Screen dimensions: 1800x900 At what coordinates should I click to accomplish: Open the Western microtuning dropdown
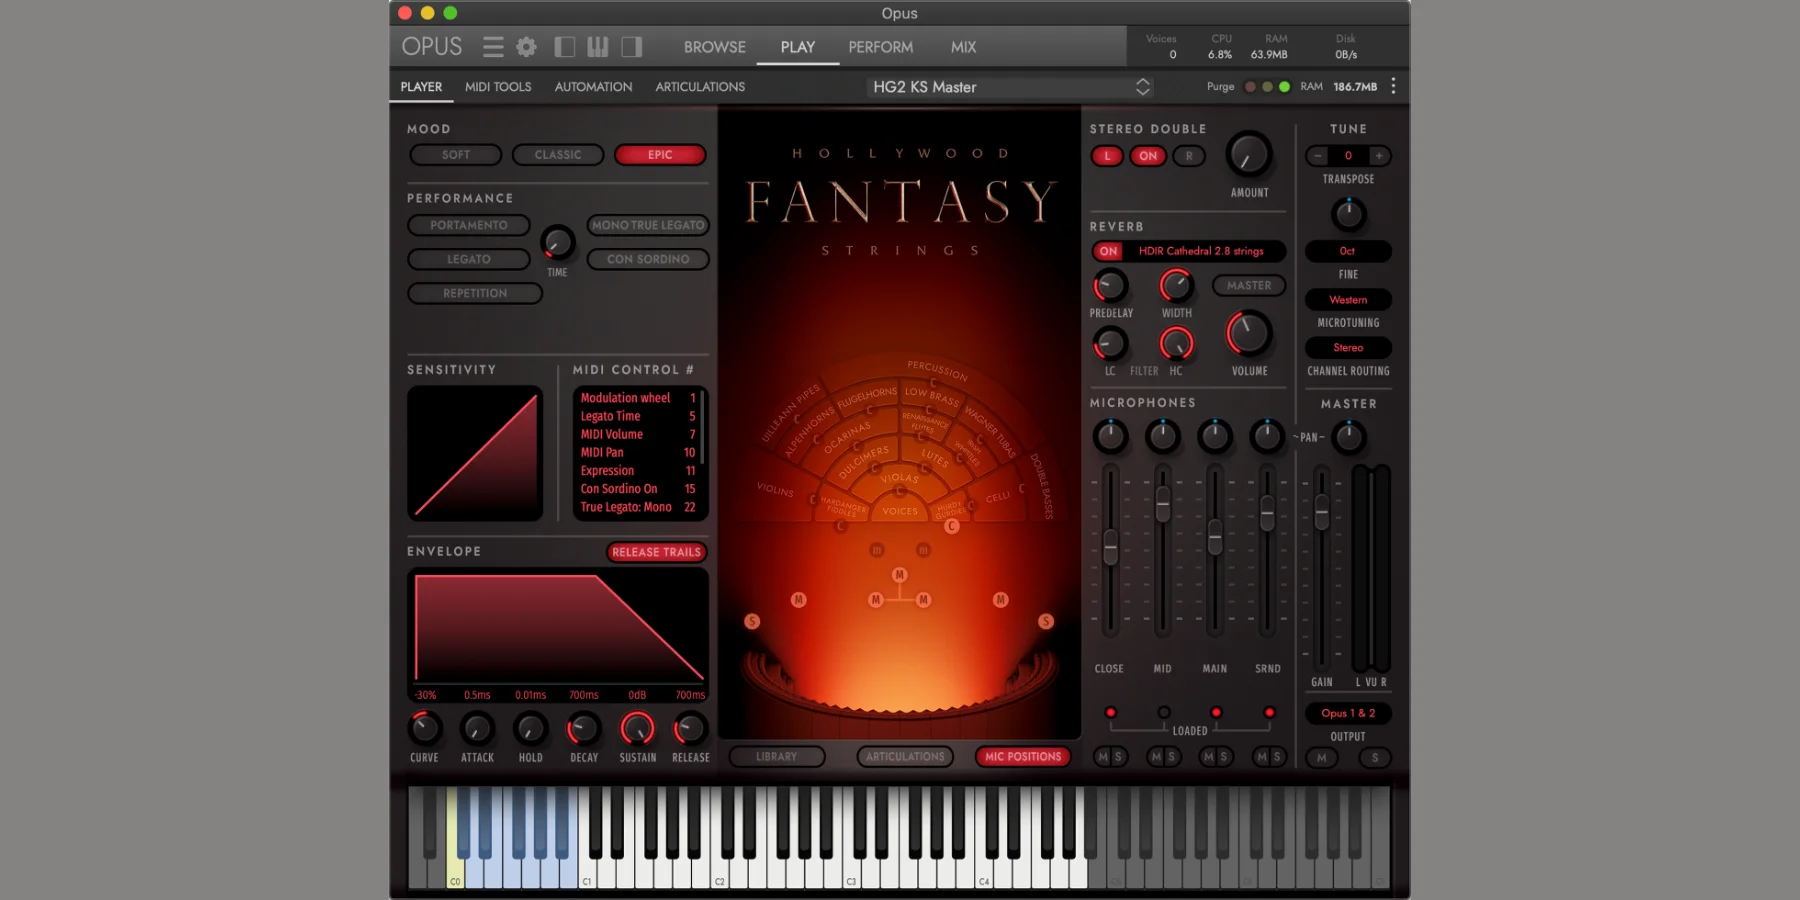point(1348,300)
